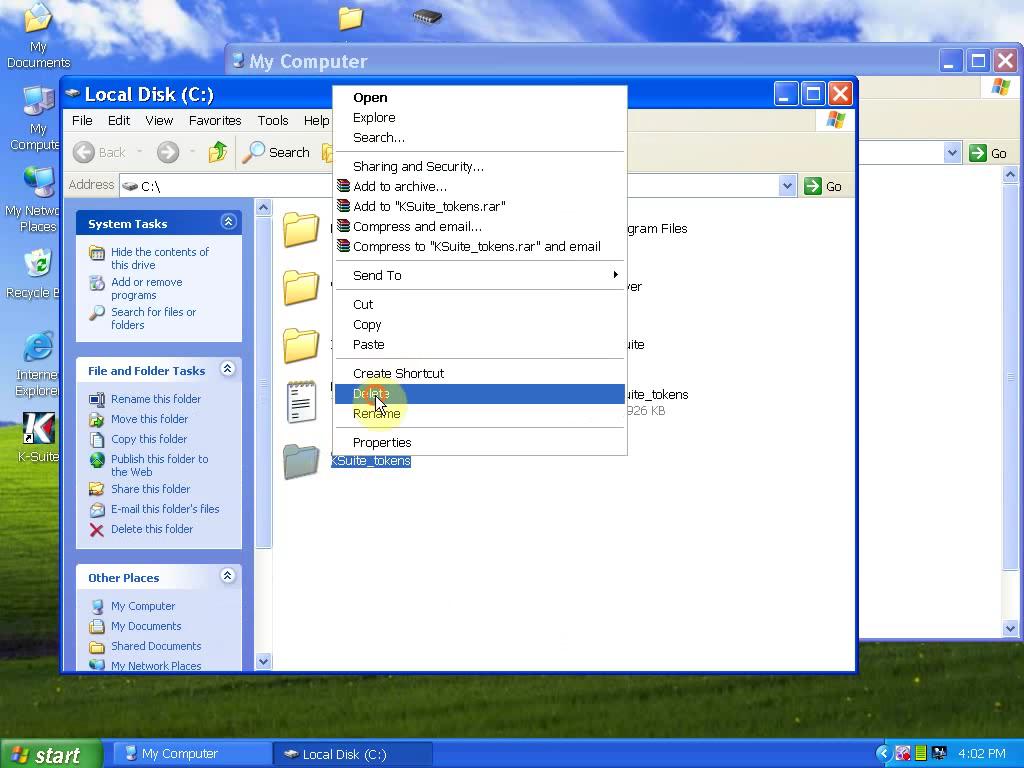The image size is (1024, 768).
Task: Select the text document file icon
Action: (301, 402)
